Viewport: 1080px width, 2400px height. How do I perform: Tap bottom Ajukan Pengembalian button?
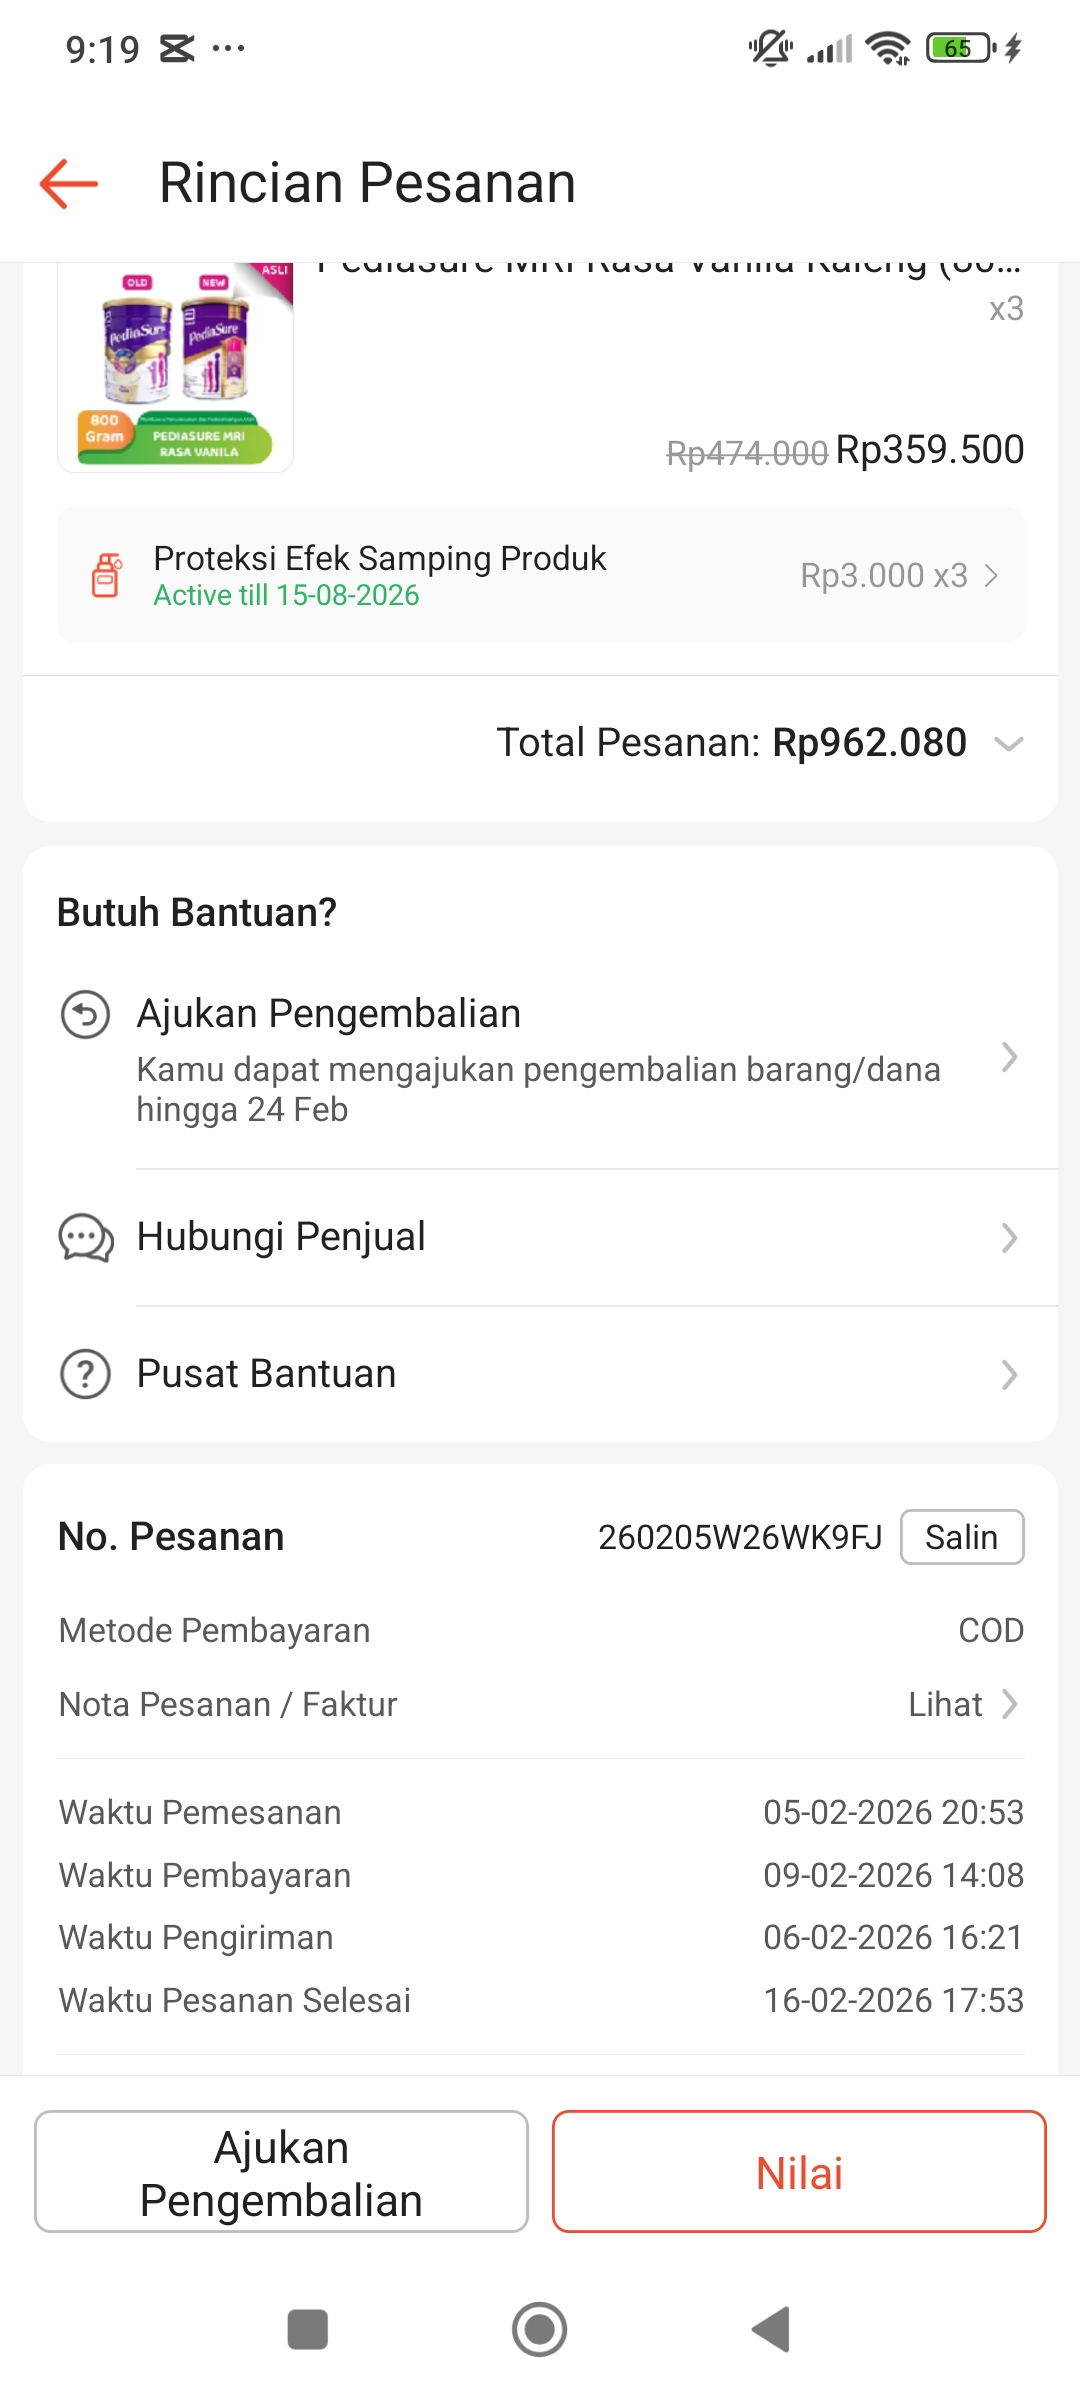click(x=281, y=2172)
